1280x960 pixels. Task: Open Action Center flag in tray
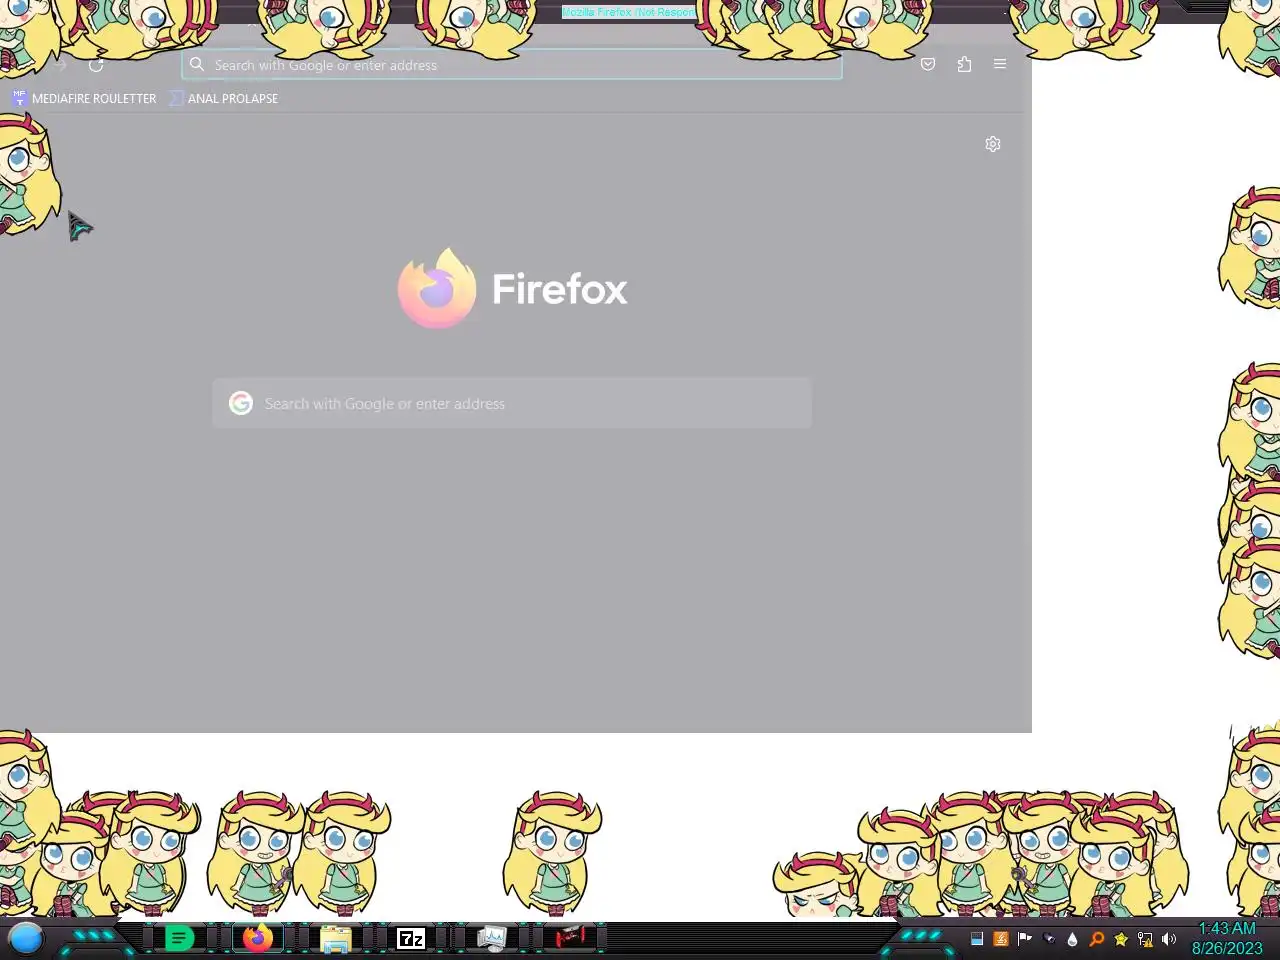point(1025,939)
